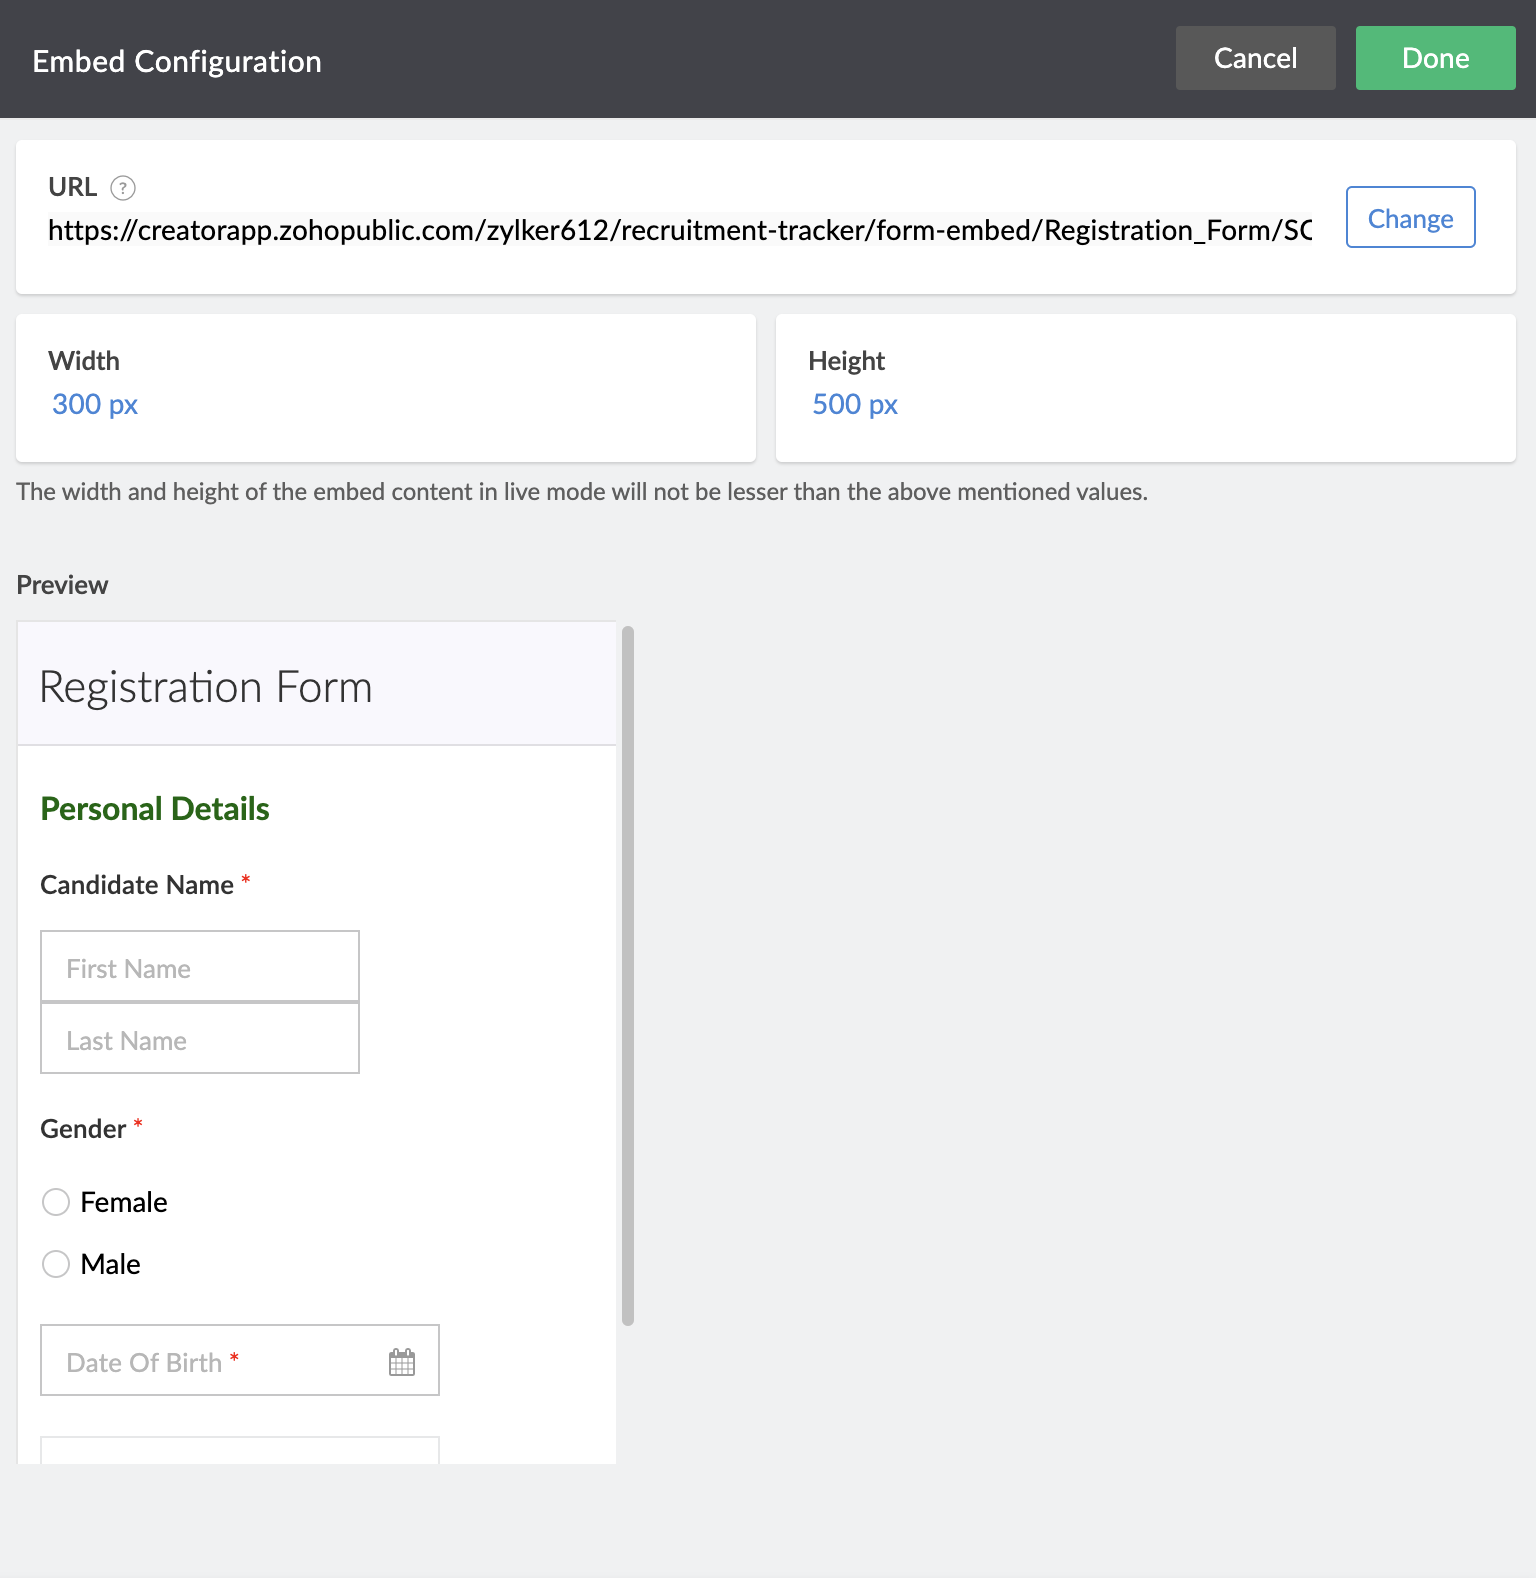
Task: Click the partially visible field below Date Of Birth
Action: click(240, 1451)
